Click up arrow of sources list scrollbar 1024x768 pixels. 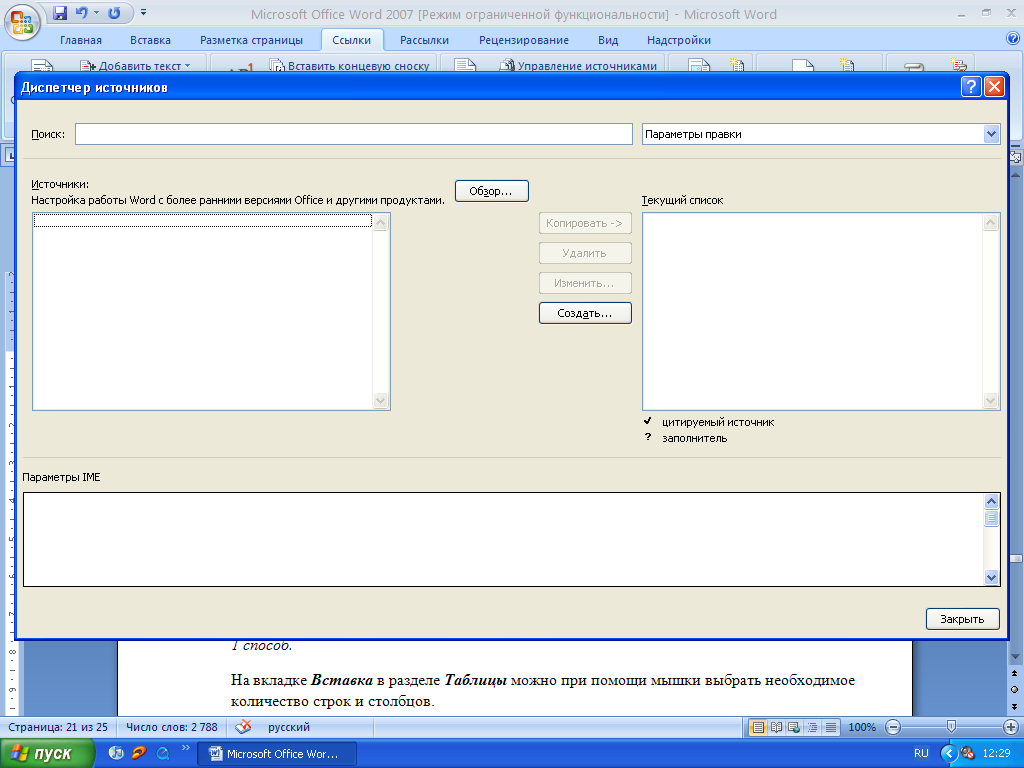click(x=381, y=222)
